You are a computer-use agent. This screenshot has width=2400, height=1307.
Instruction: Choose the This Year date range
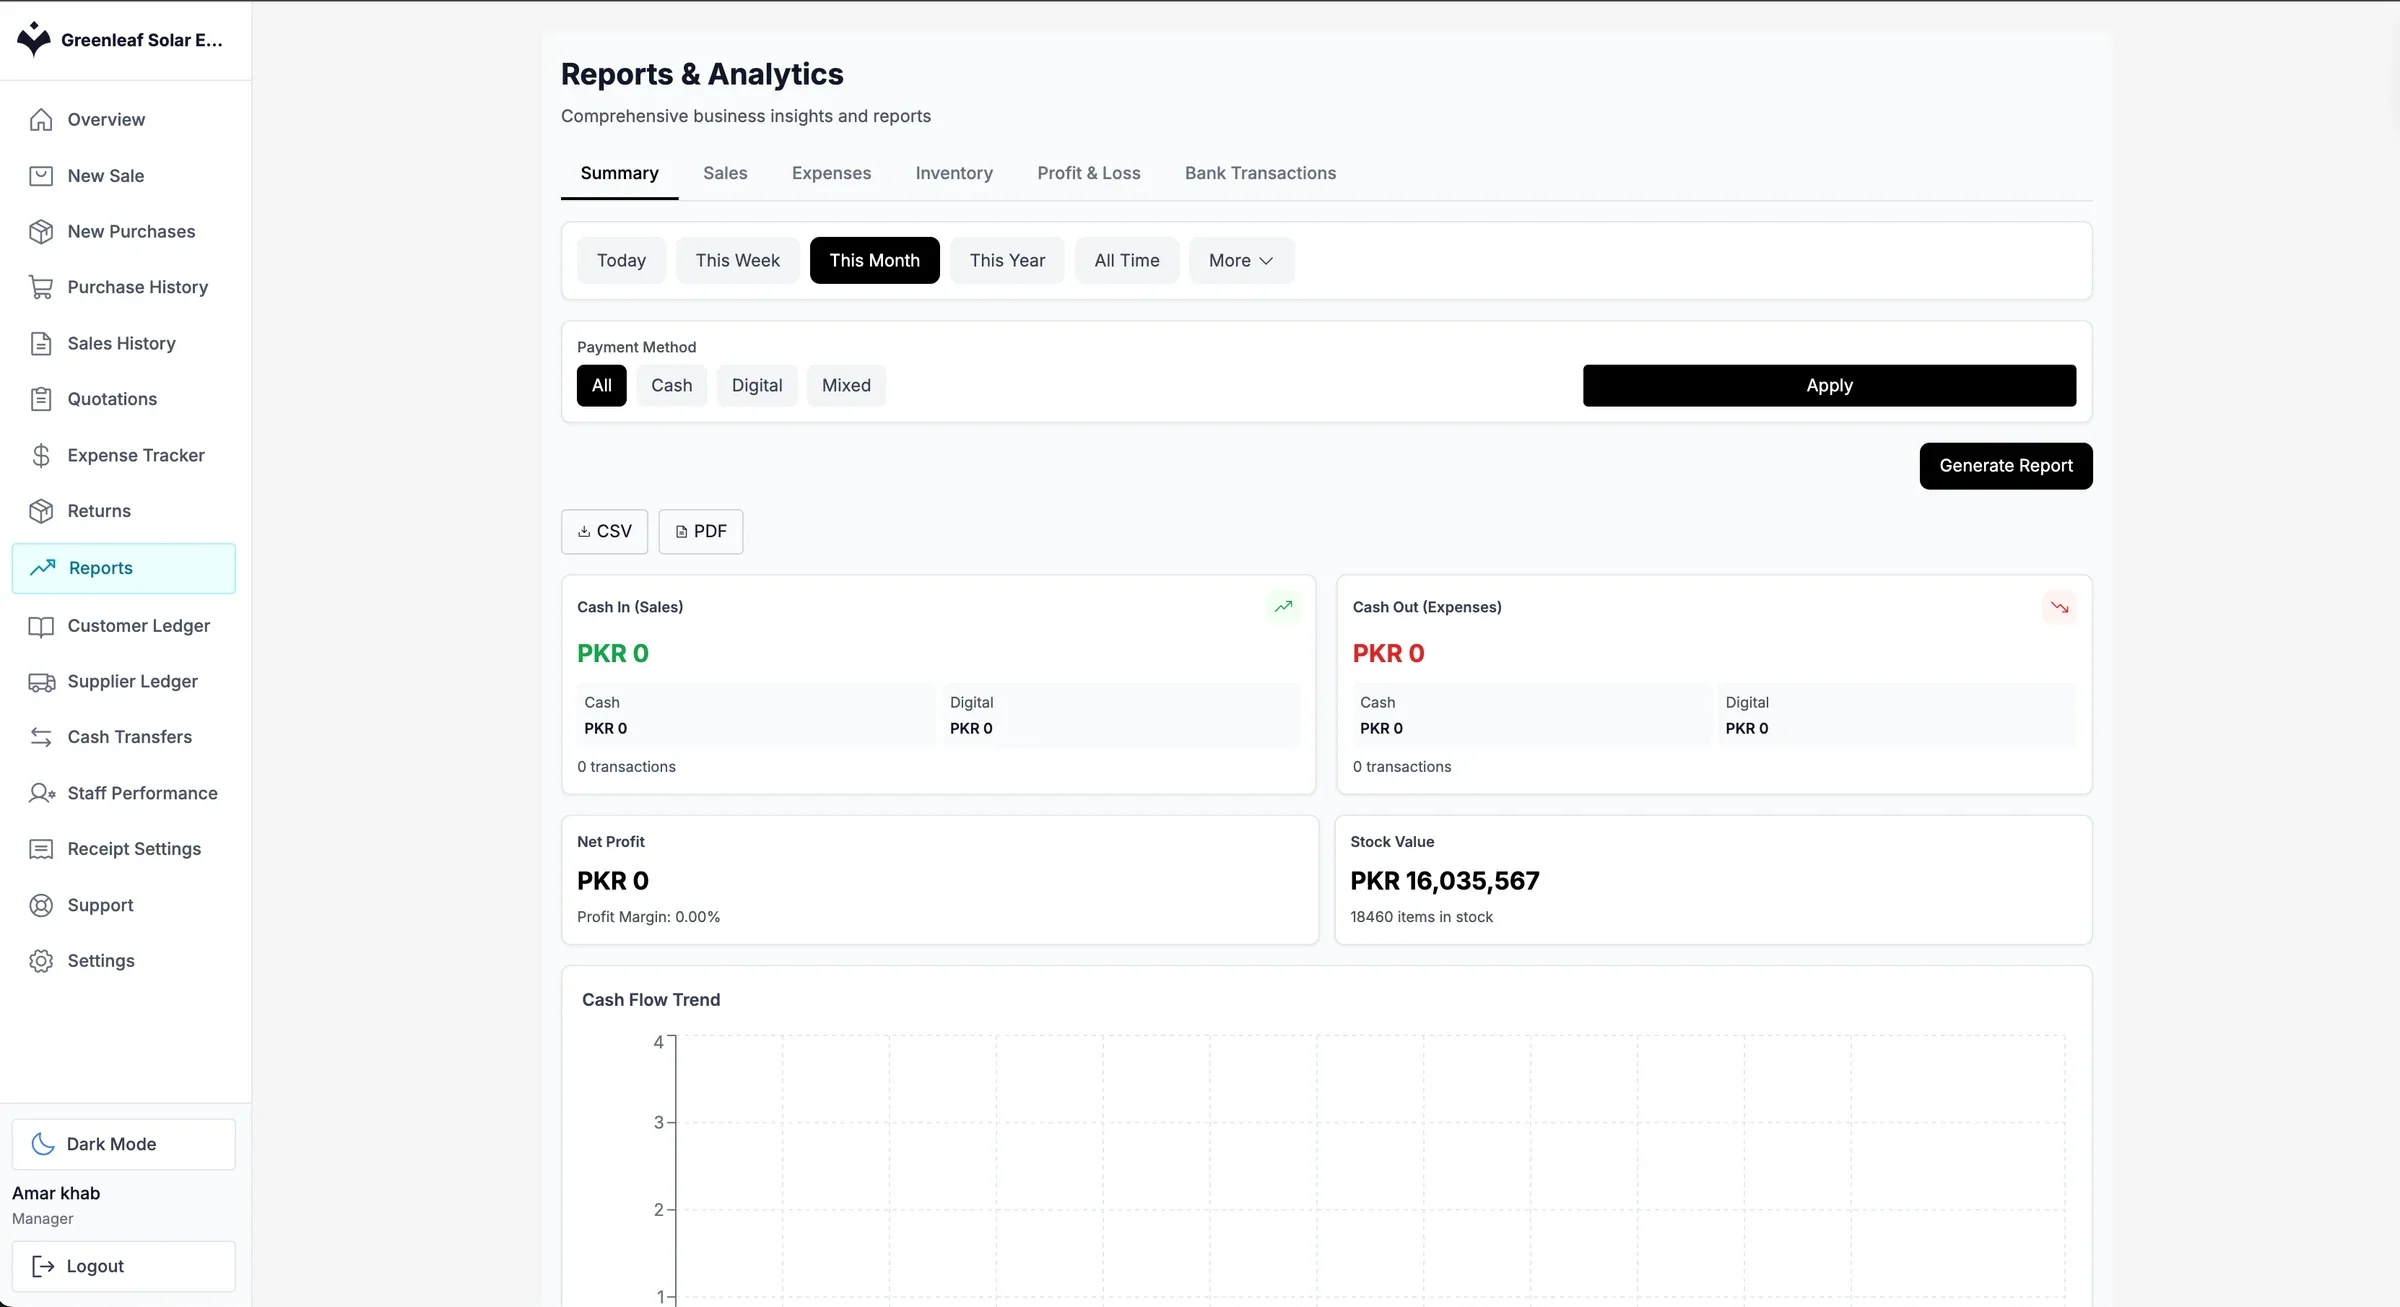[x=1007, y=260]
